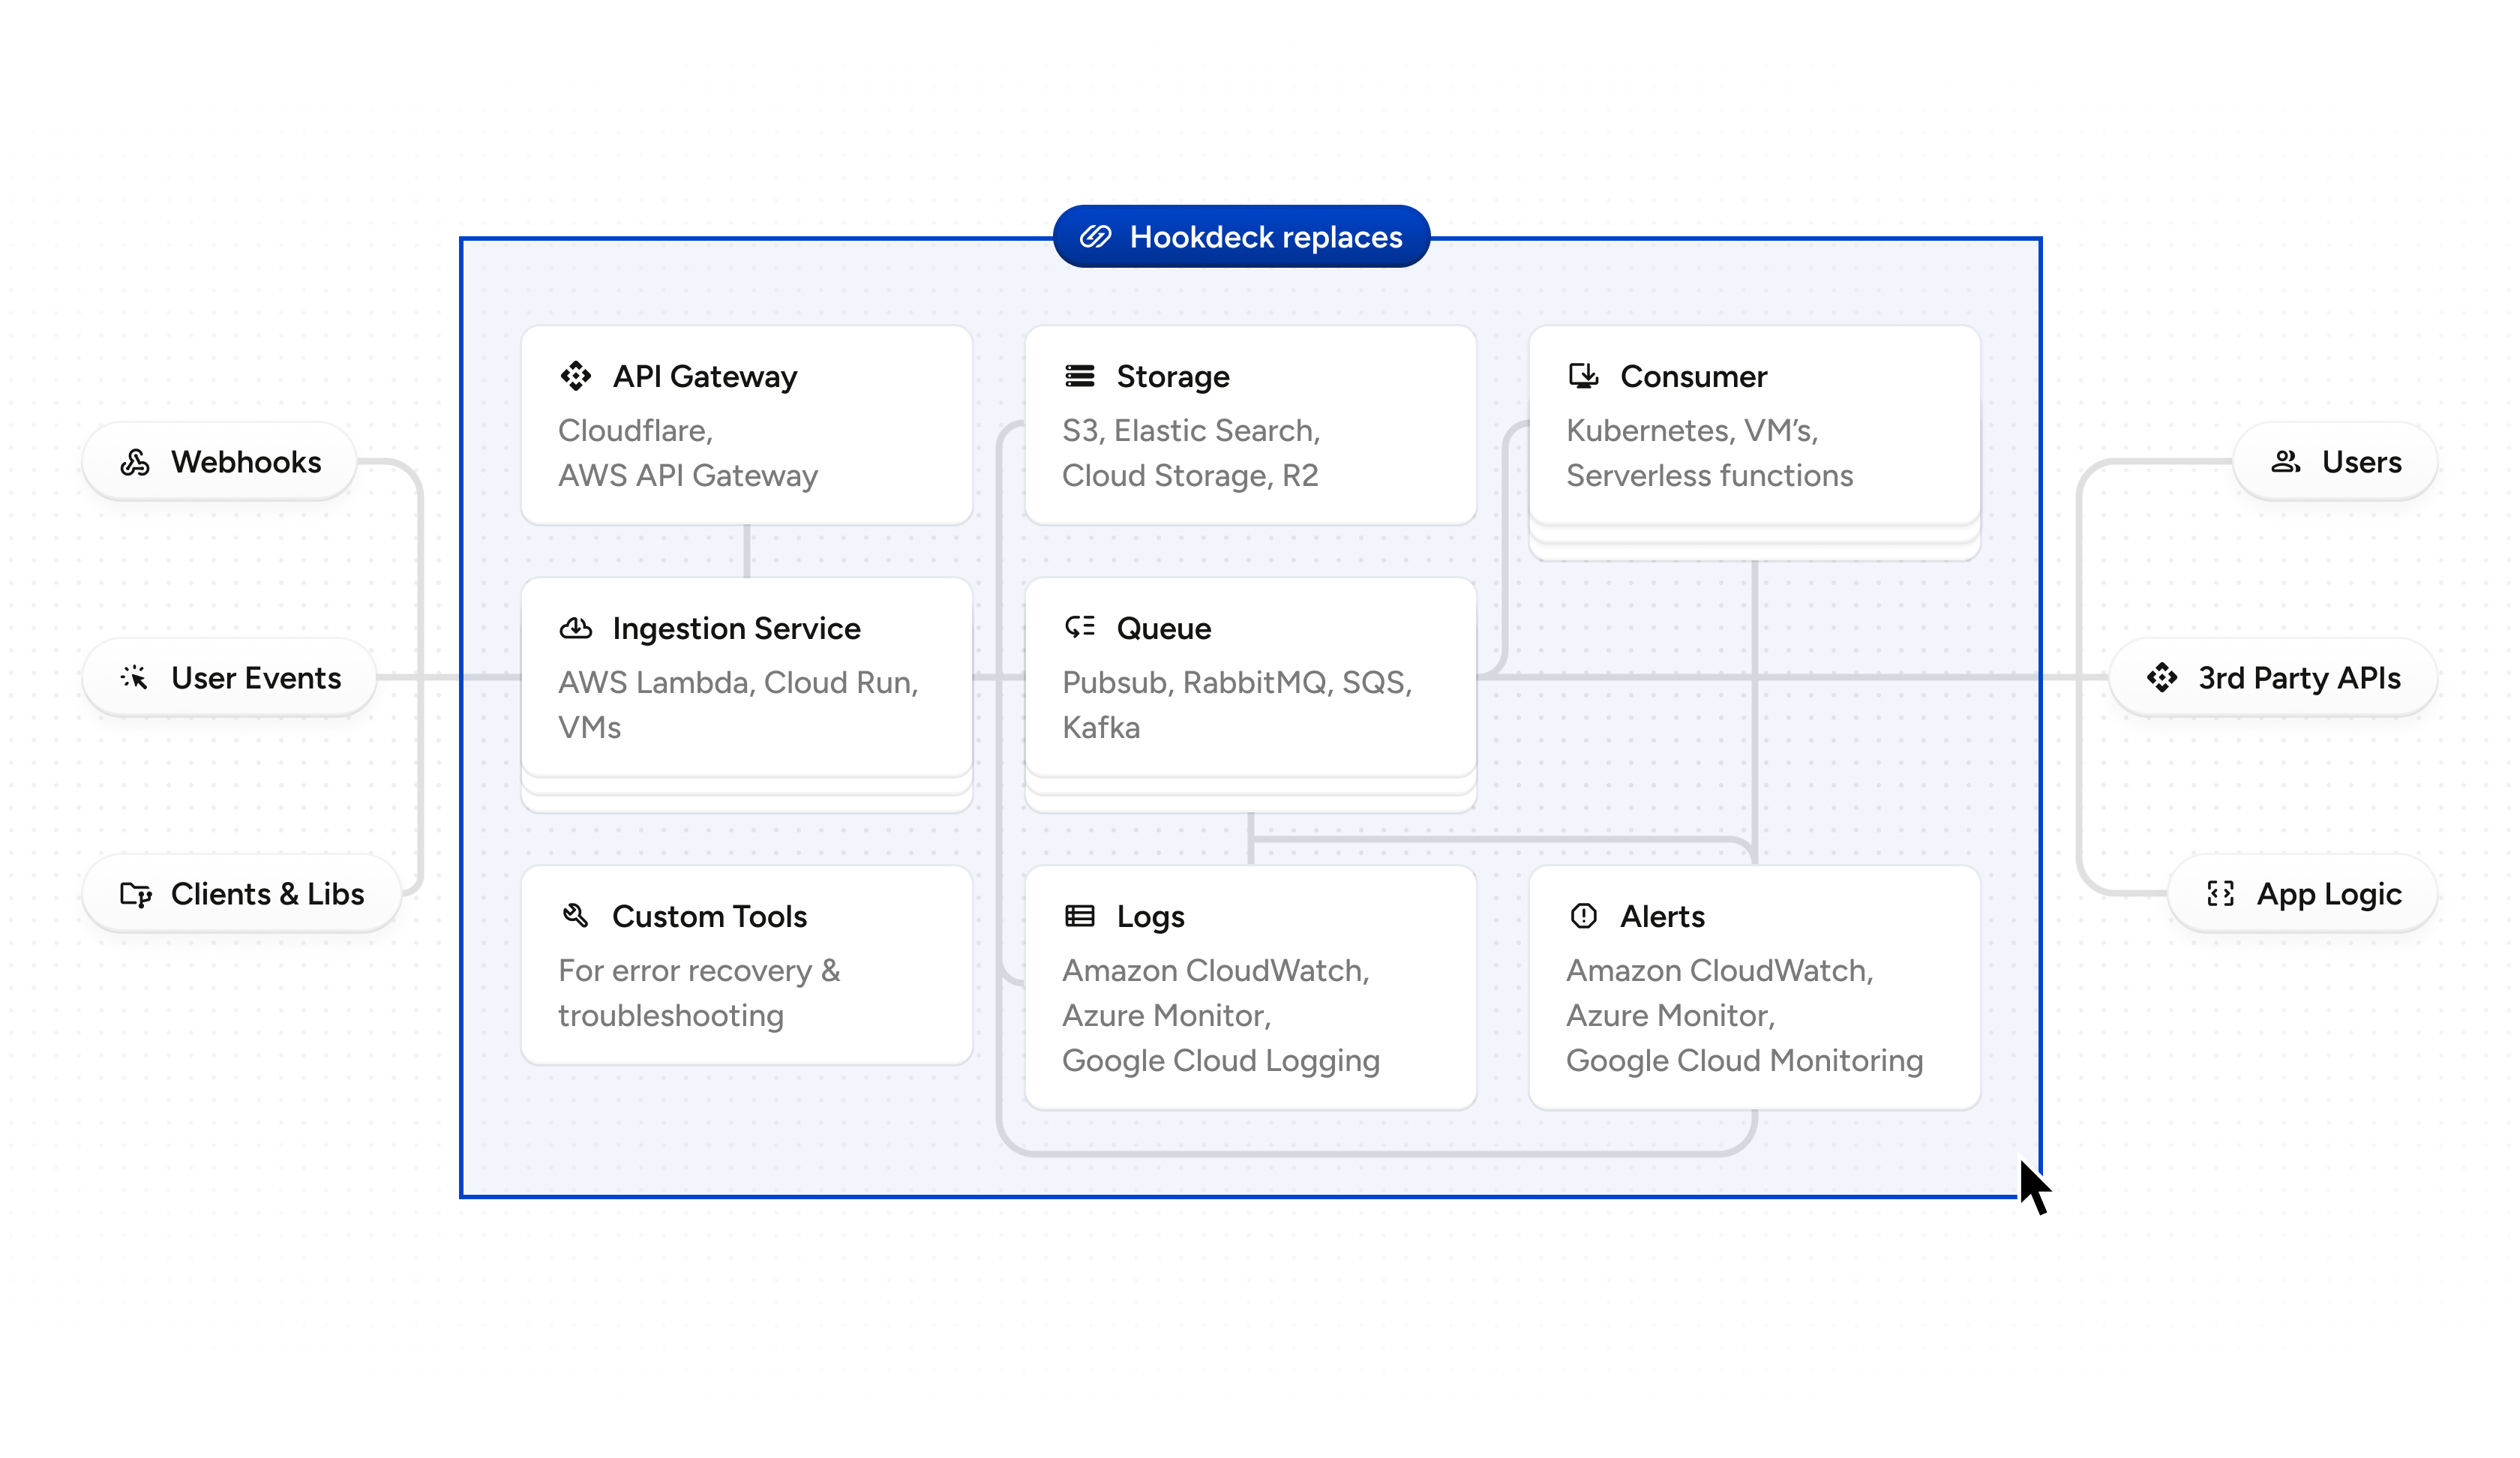Click the Cloudflare, AWS API Gateway description

(x=687, y=453)
